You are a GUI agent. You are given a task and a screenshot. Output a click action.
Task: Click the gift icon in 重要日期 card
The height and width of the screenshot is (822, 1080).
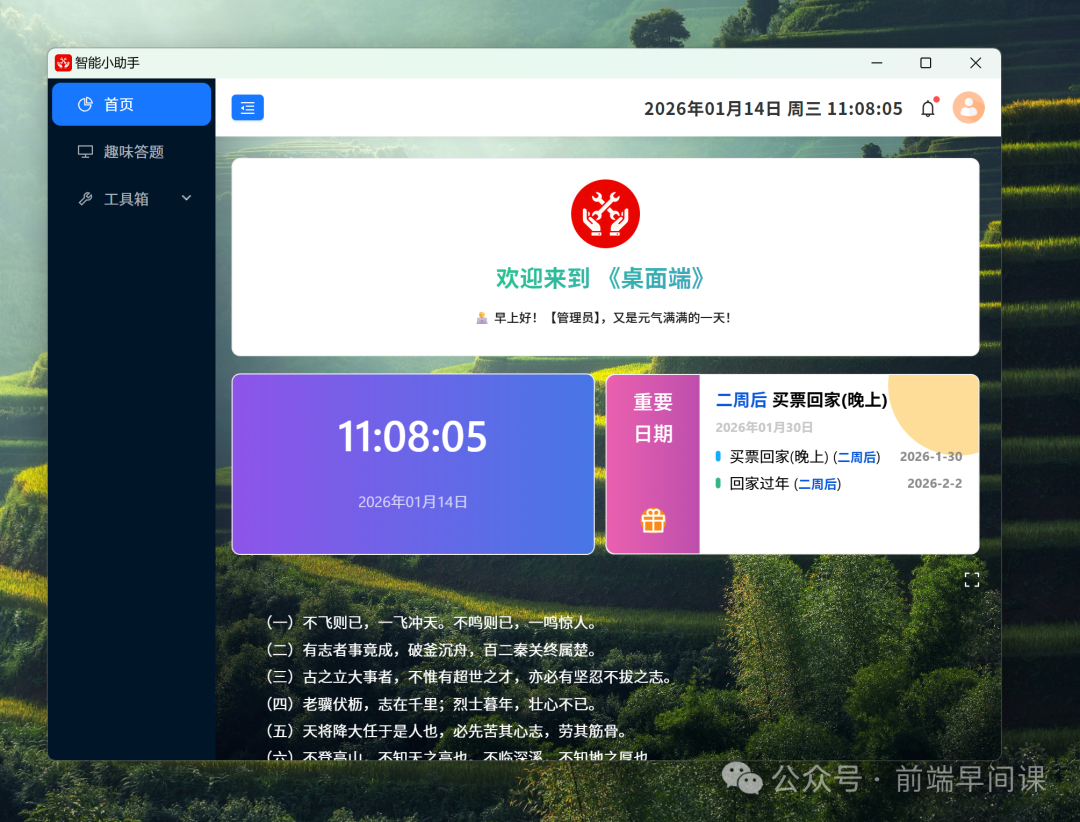653,521
